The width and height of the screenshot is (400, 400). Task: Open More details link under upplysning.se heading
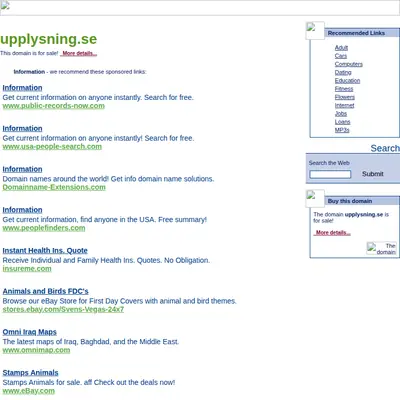(79, 53)
